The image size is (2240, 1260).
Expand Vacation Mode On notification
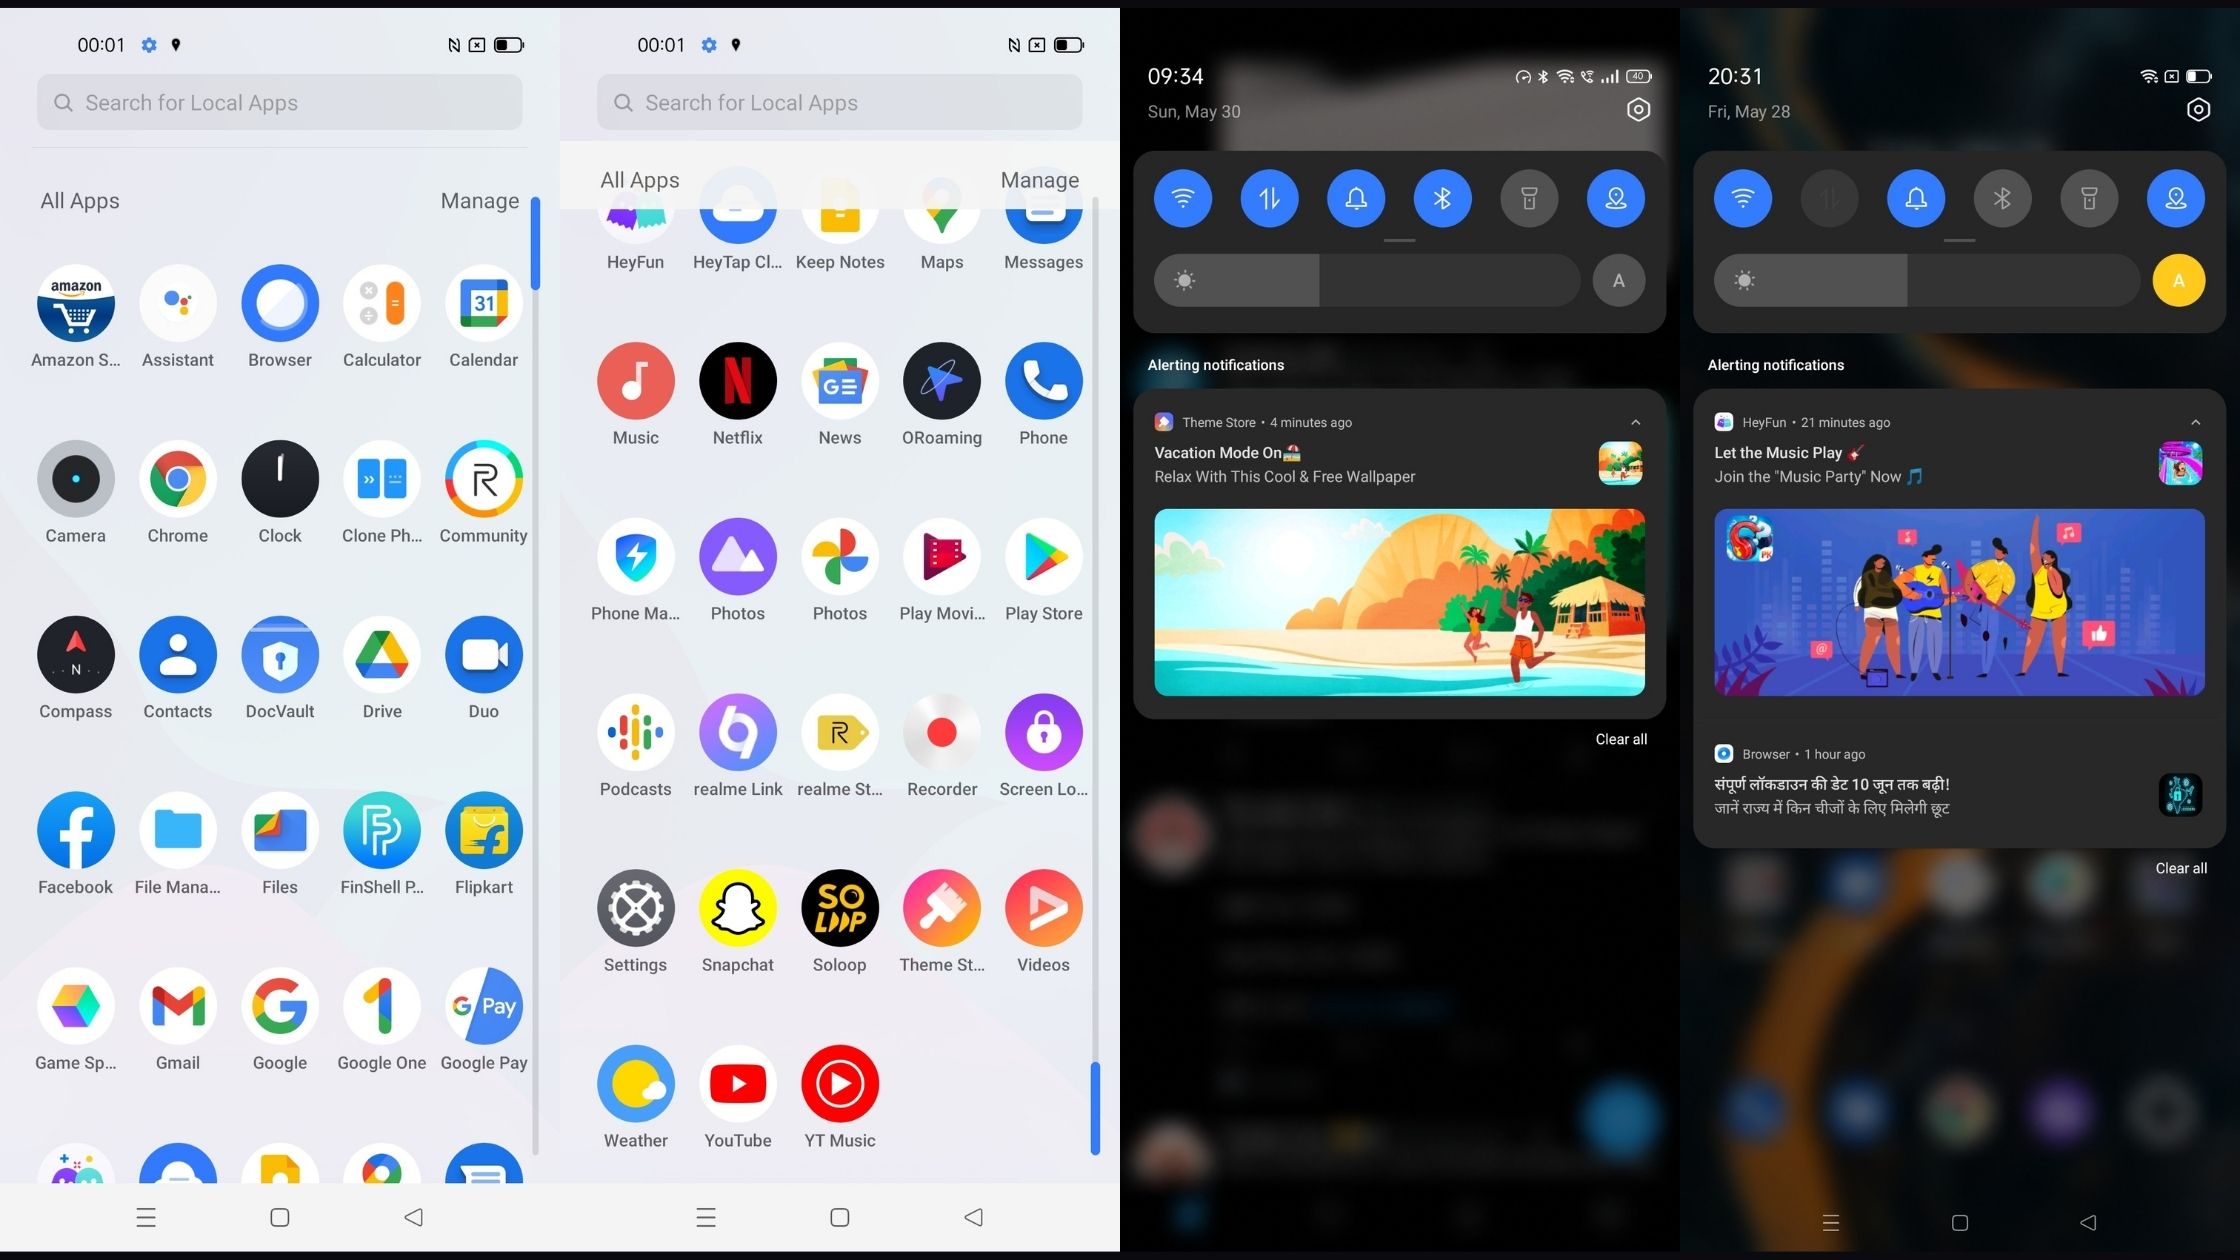1635,422
